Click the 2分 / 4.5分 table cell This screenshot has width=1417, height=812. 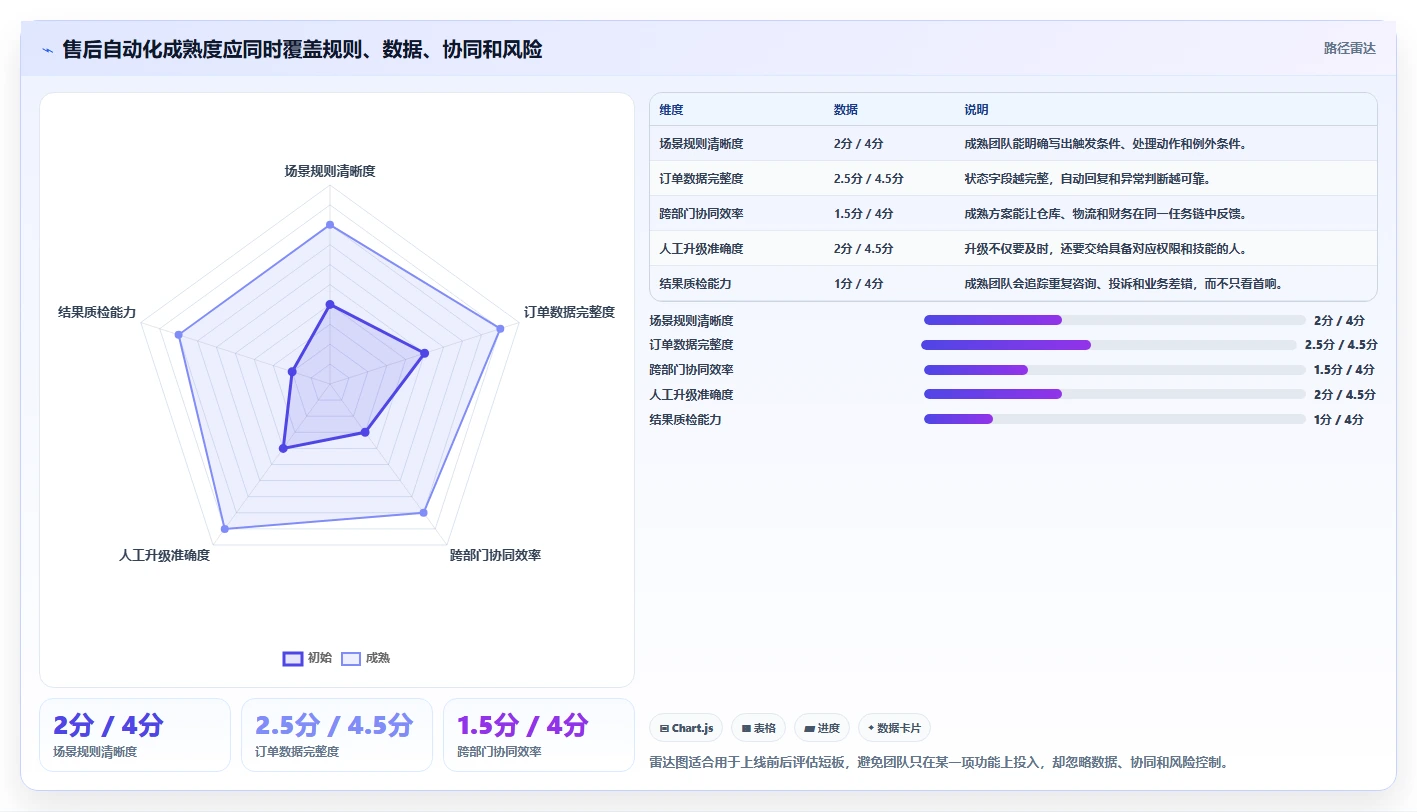863,249
